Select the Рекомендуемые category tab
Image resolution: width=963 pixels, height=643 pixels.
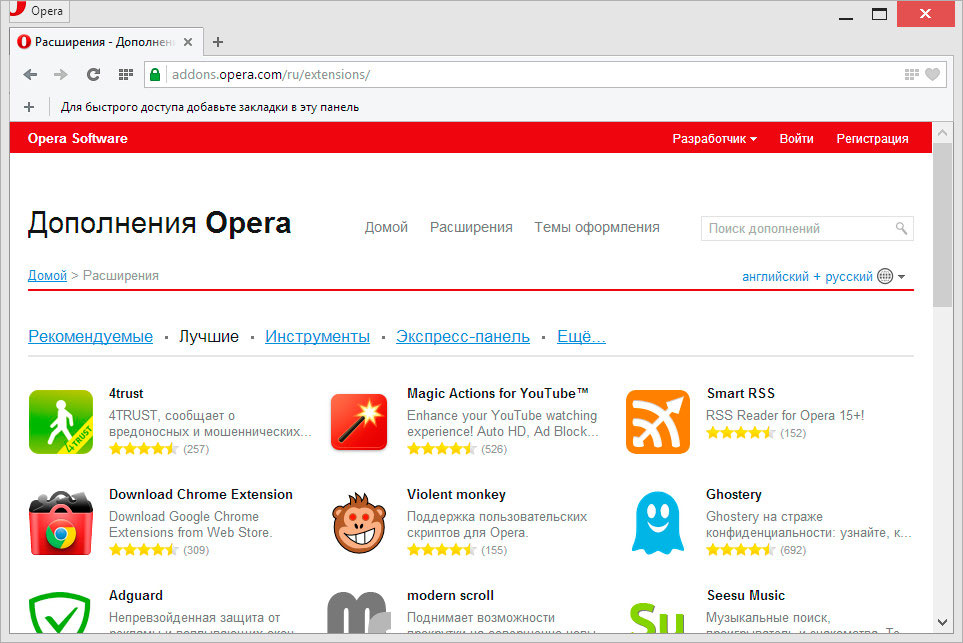tap(90, 337)
